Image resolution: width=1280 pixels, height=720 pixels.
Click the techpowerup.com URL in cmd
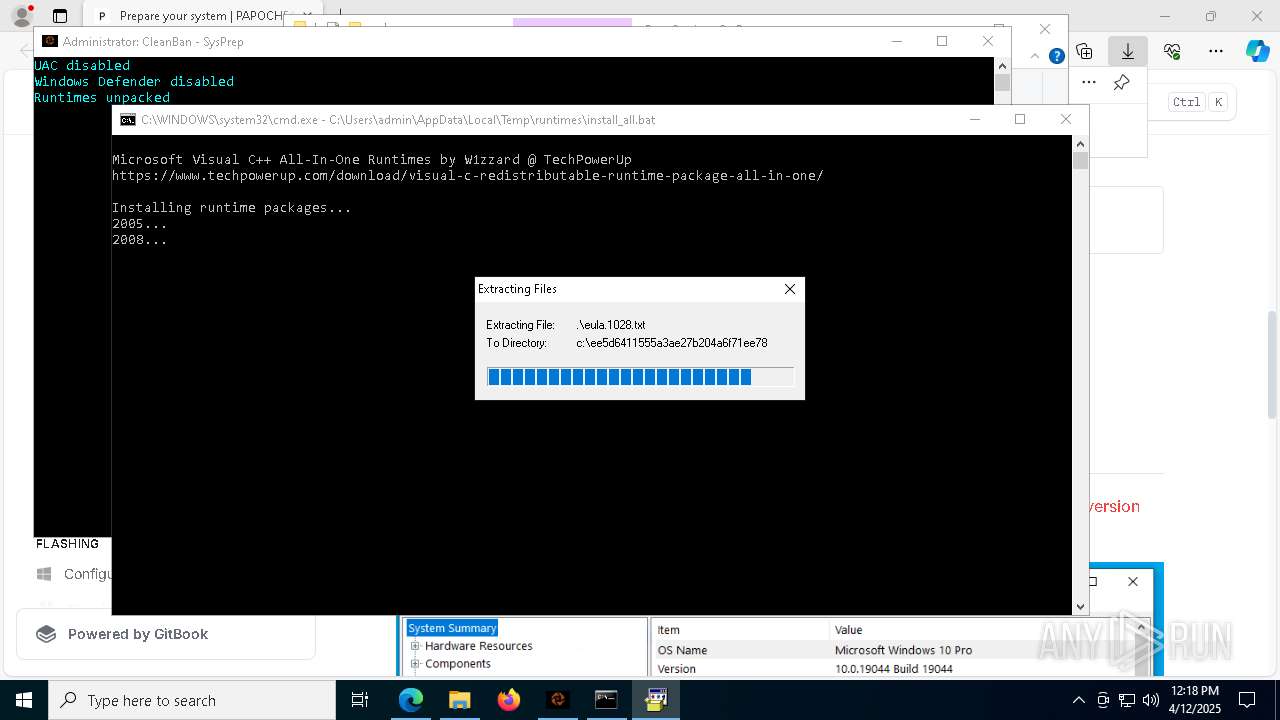point(467,176)
